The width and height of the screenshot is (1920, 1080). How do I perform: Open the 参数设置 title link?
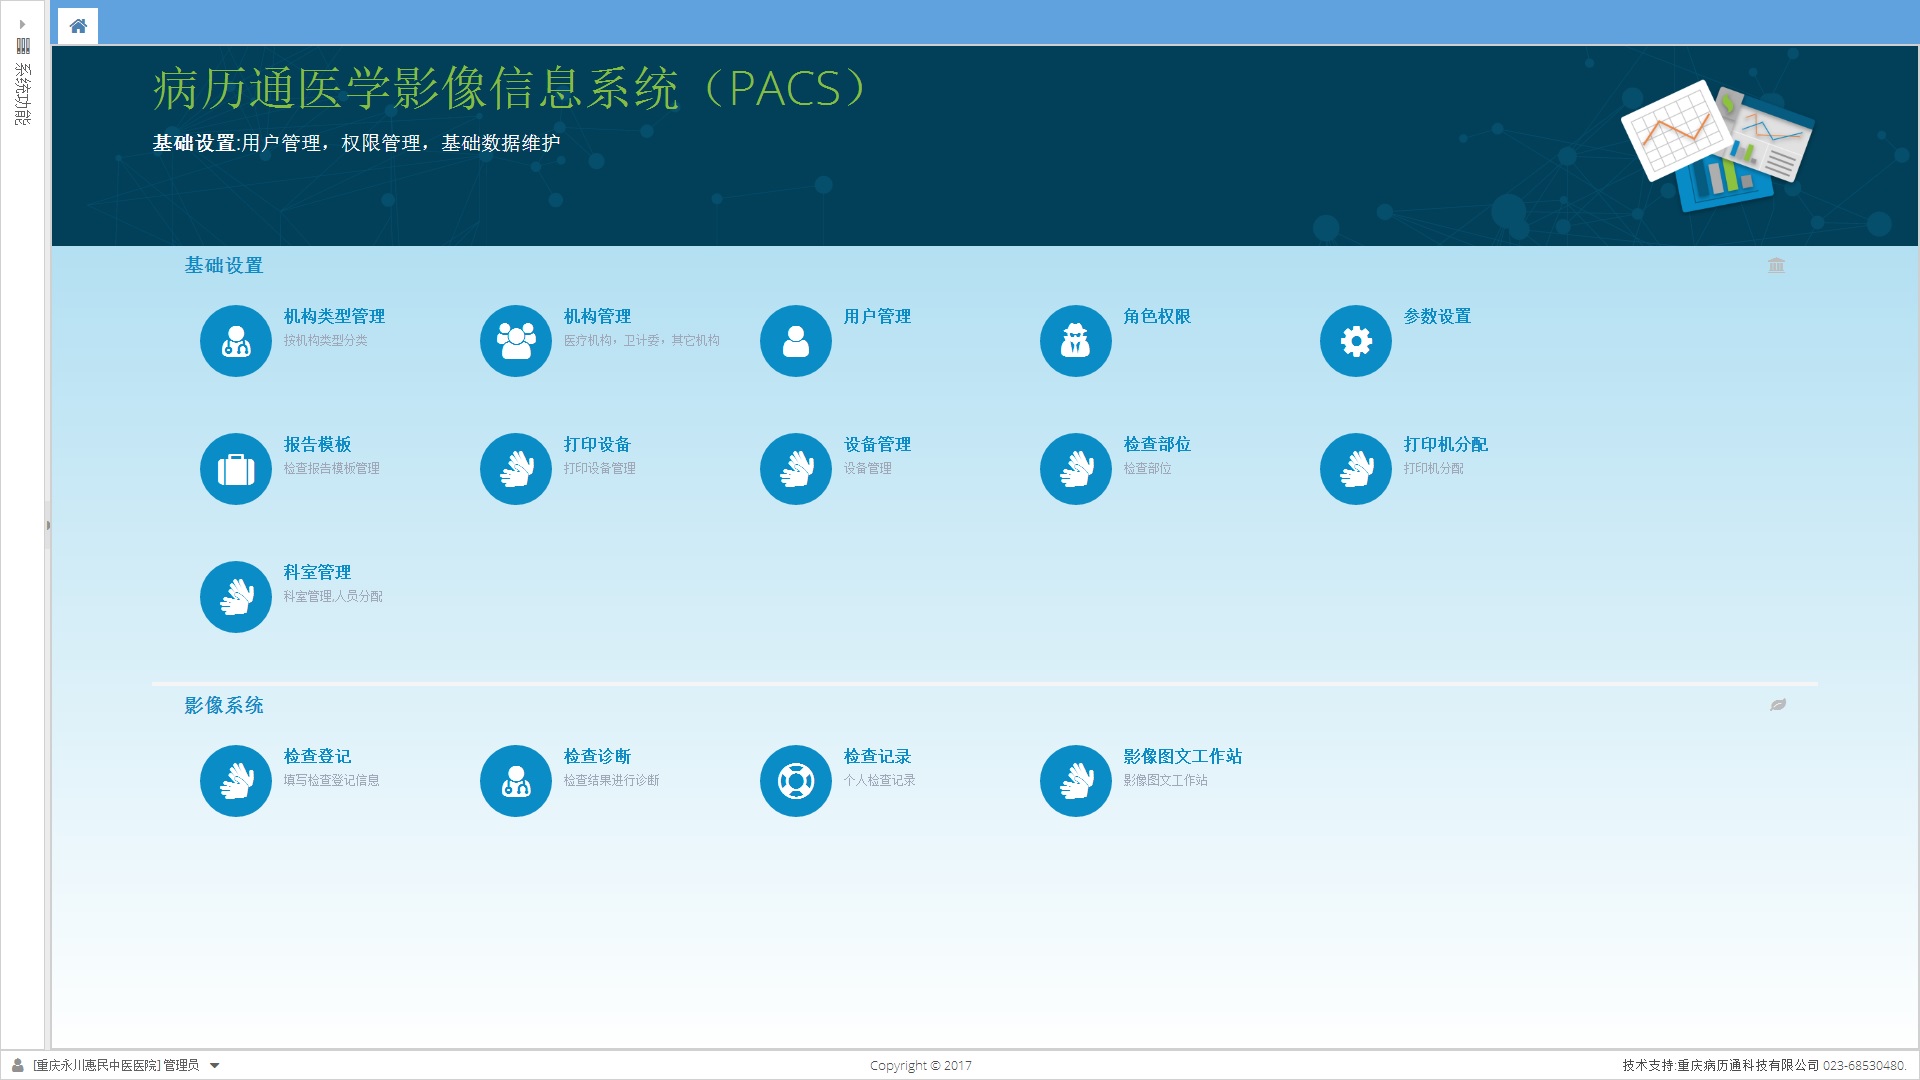click(x=1437, y=316)
